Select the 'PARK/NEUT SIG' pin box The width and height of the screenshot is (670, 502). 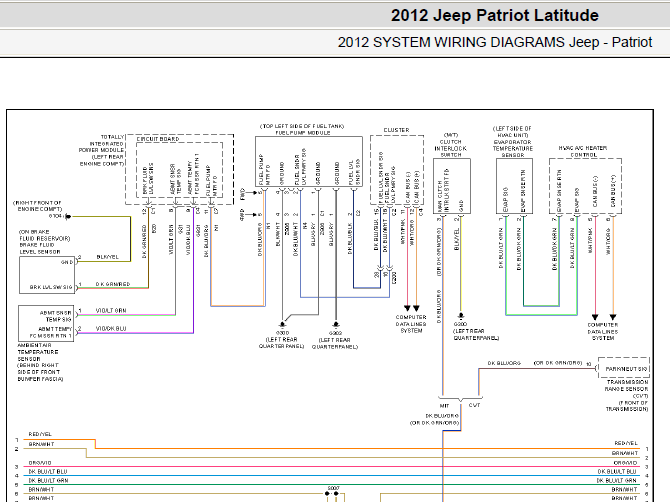tap(624, 368)
